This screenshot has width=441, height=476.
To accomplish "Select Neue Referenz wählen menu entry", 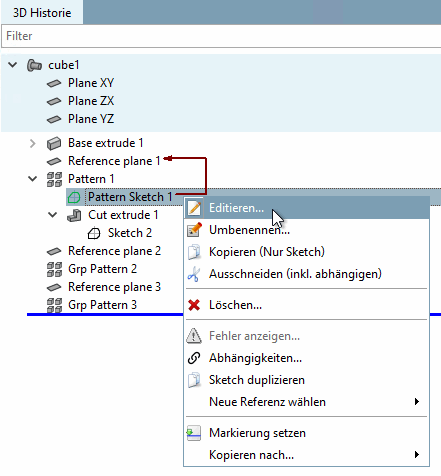I will point(306,402).
